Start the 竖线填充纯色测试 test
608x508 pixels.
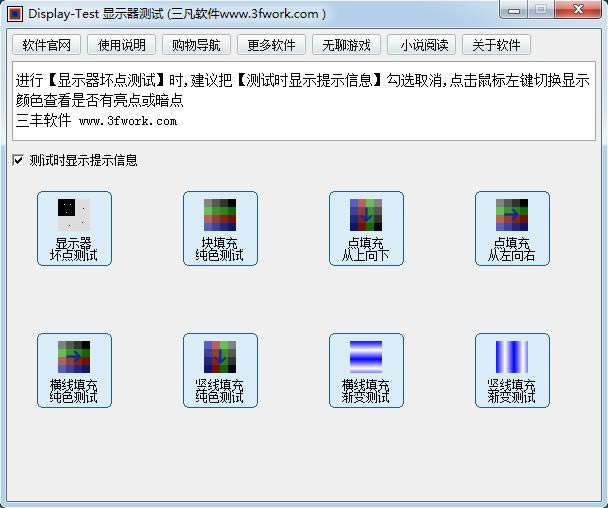(x=220, y=370)
